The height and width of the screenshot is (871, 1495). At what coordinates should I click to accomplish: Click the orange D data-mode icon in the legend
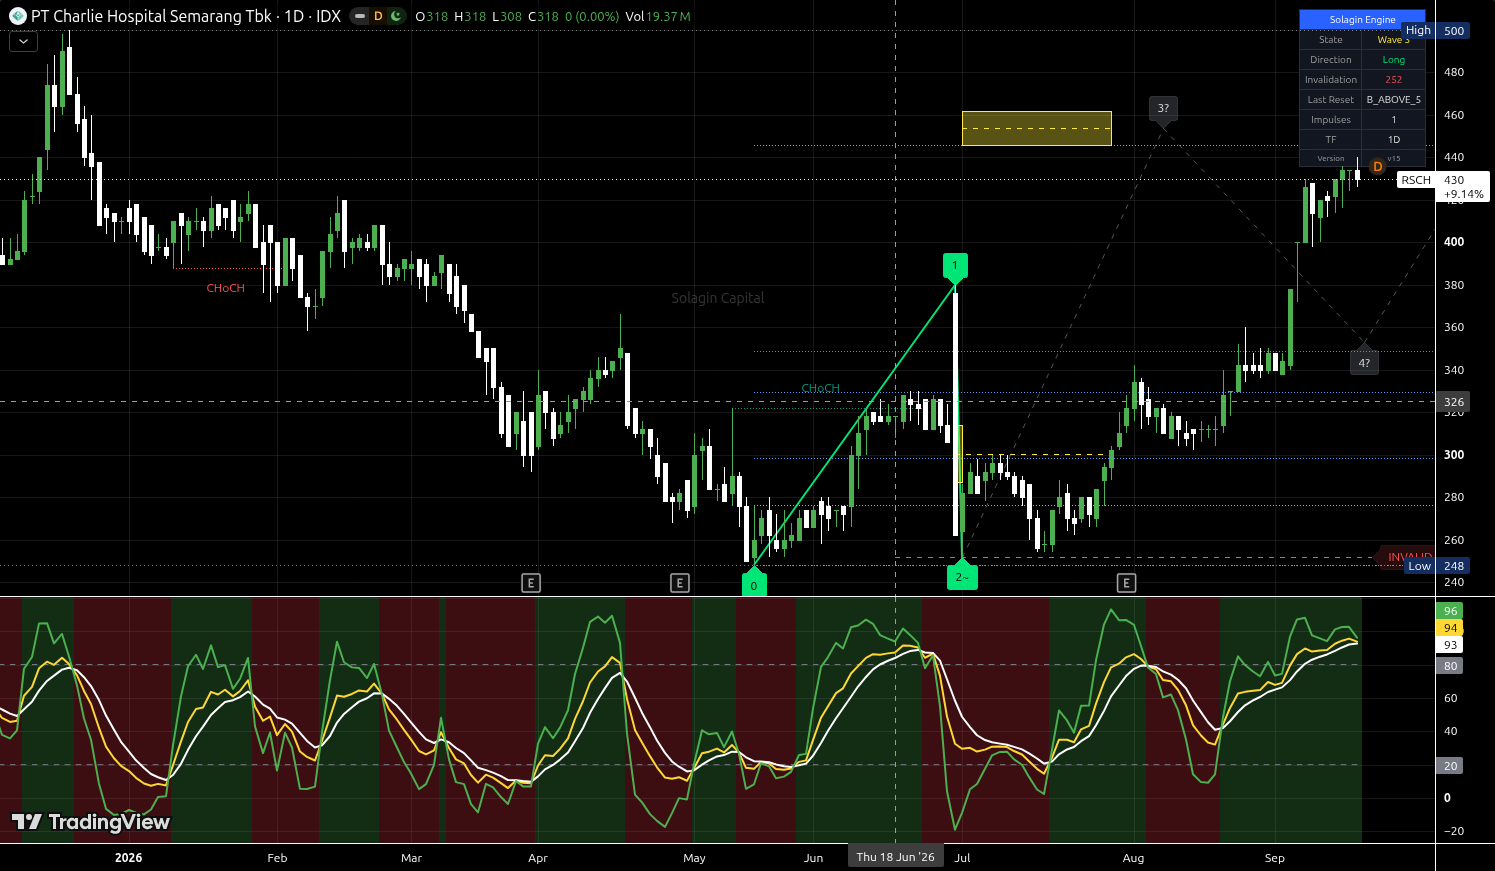378,16
